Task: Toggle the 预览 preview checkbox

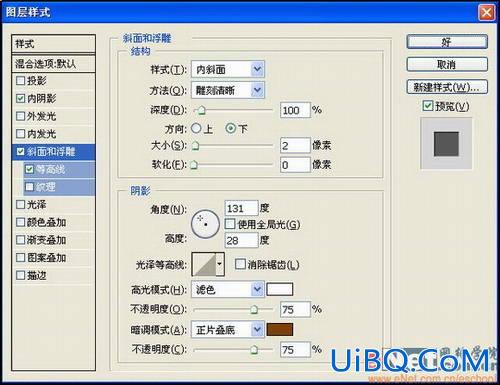Action: 428,106
